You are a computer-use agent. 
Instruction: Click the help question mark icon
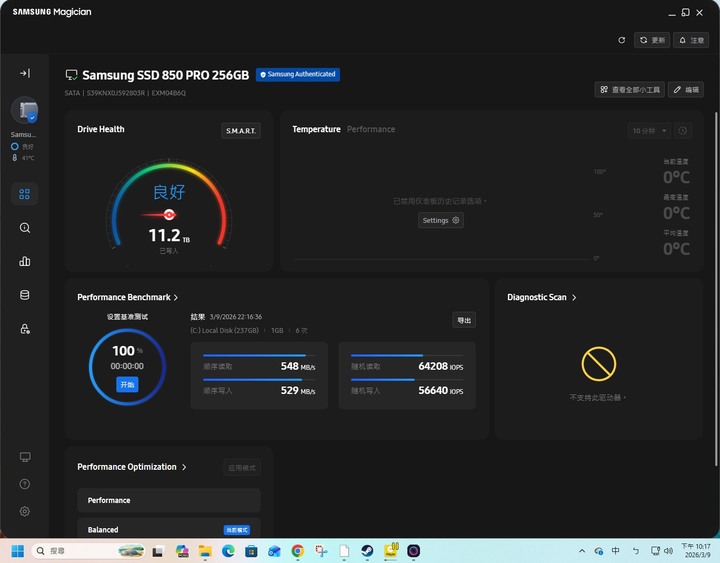point(25,484)
